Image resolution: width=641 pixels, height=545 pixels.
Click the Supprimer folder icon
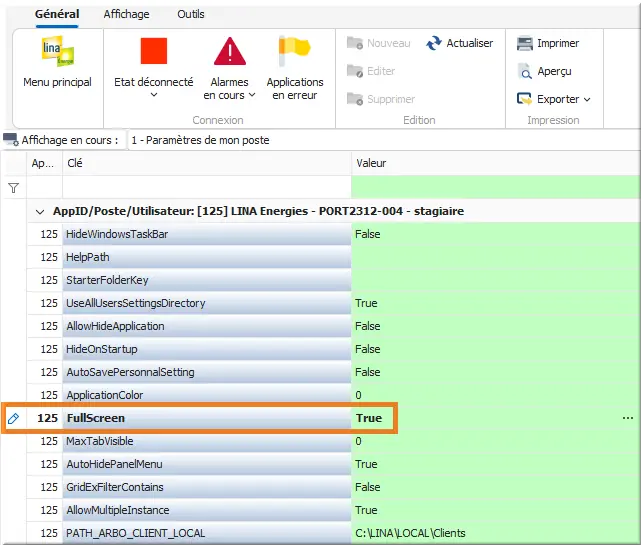354,99
